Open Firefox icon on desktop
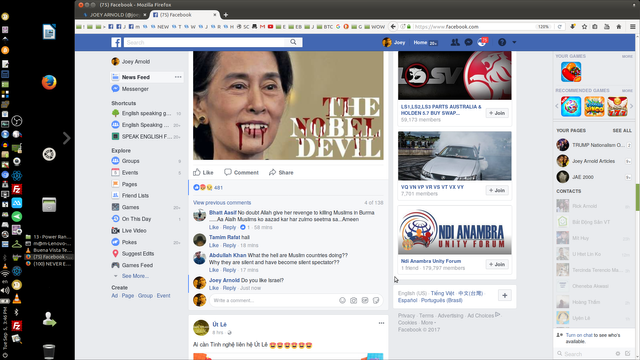 [49, 82]
